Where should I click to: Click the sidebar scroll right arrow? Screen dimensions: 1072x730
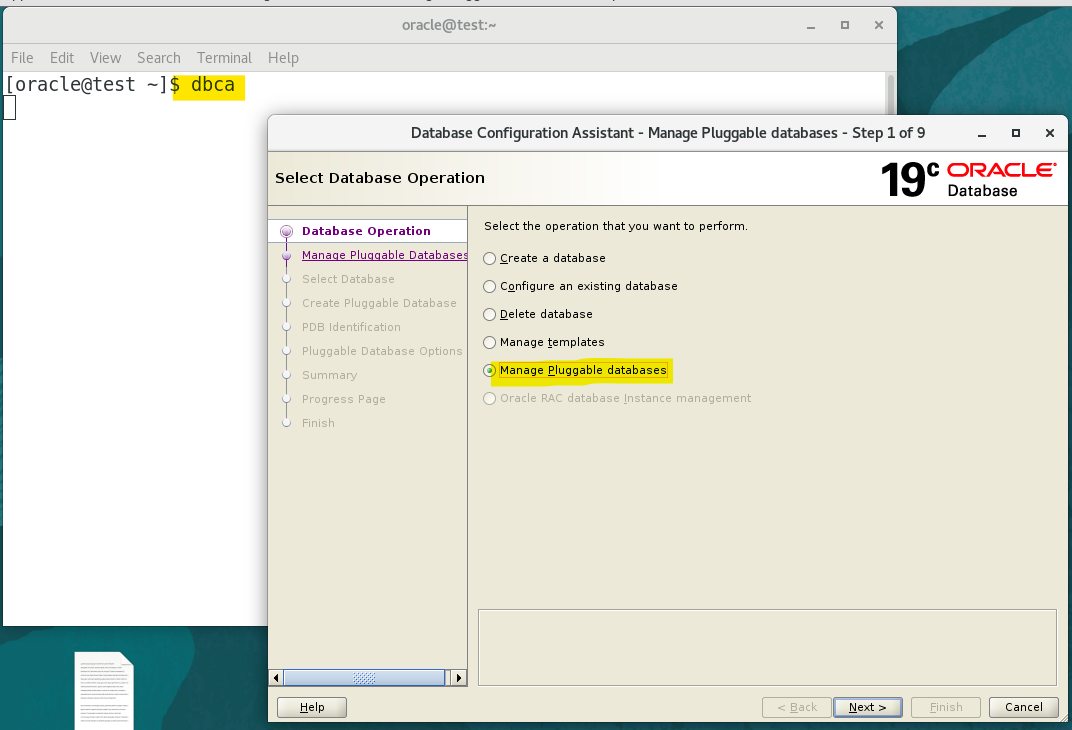pyautogui.click(x=459, y=678)
